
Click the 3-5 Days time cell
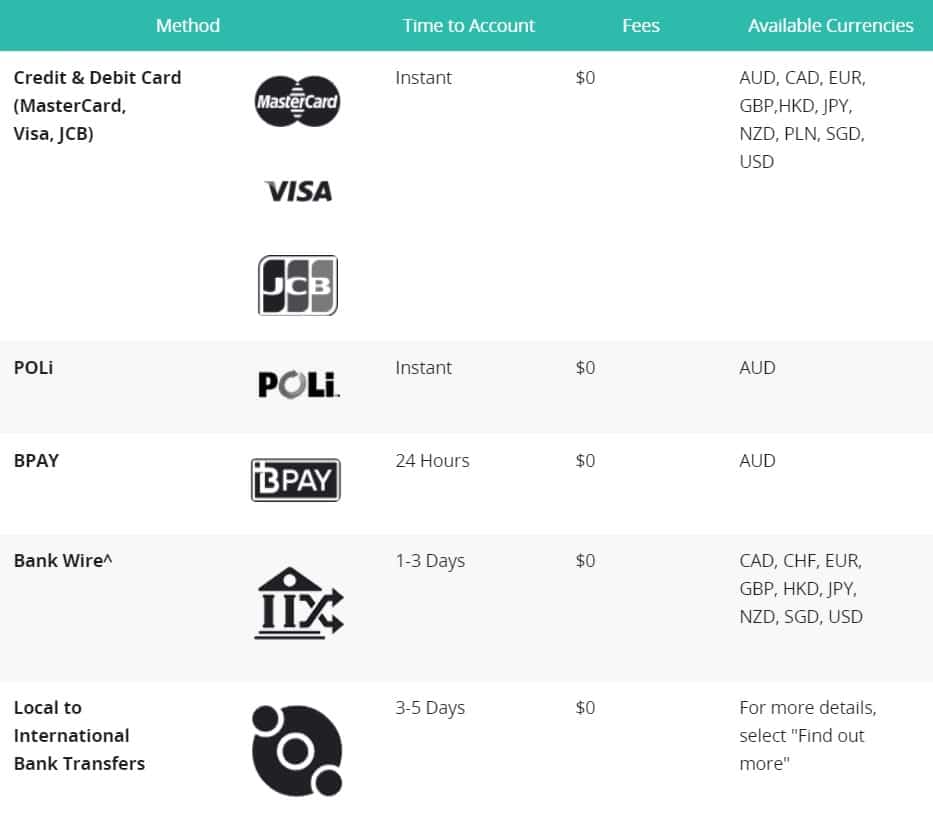coord(430,707)
